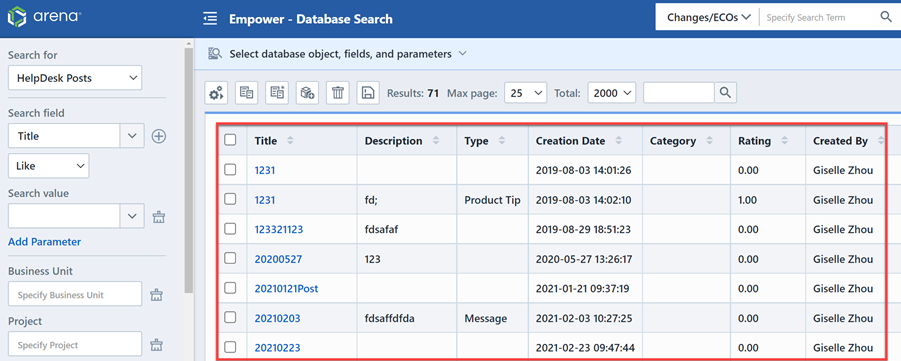This screenshot has width=901, height=361.
Task: Sort by Type column arrows
Action: pyautogui.click(x=502, y=141)
